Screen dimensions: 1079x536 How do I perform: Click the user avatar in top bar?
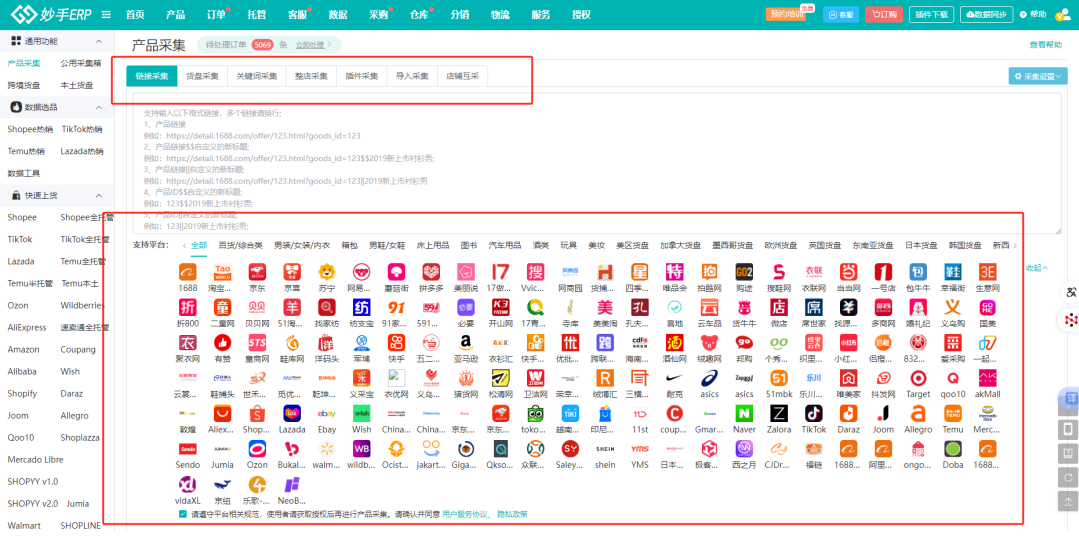point(1063,15)
